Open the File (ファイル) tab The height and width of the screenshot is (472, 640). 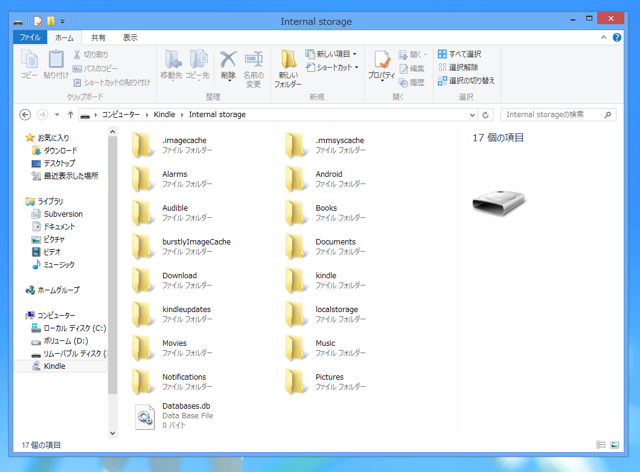[30, 37]
